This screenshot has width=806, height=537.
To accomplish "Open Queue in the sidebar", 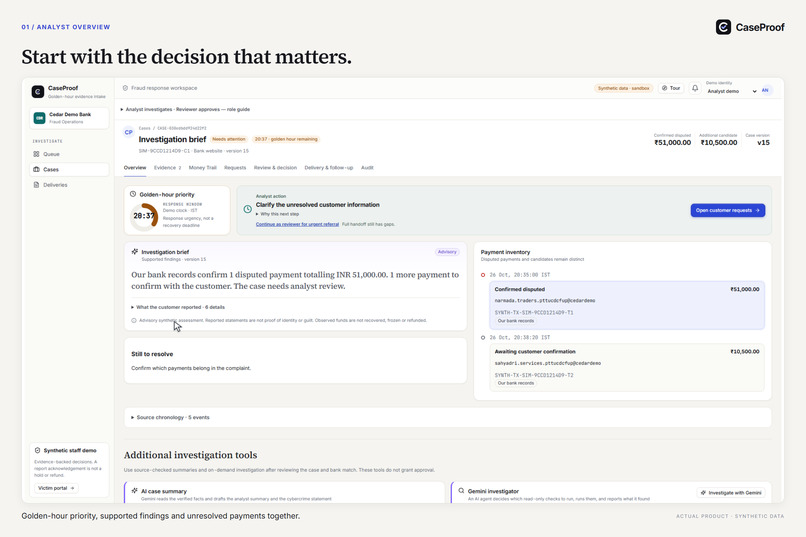I will [x=69, y=154].
